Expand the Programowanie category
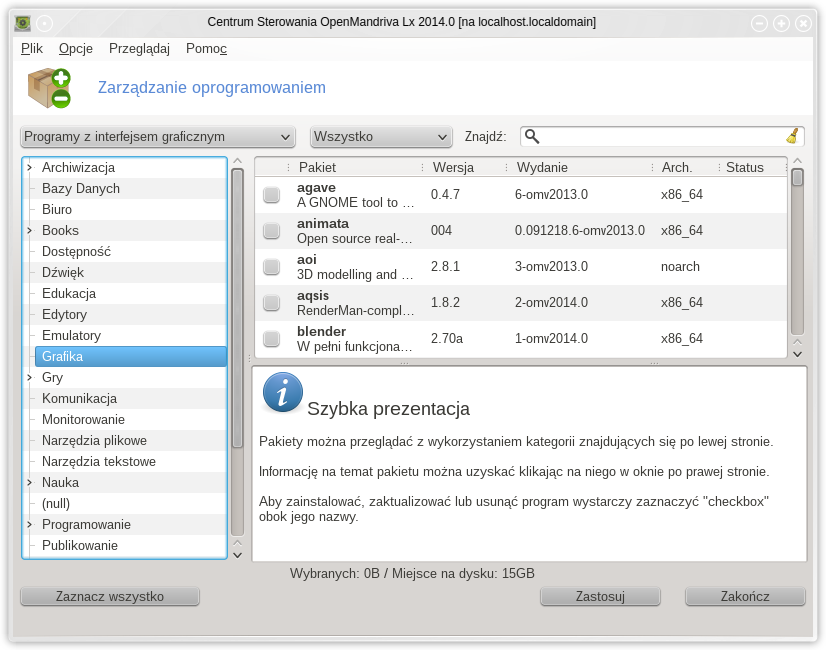 coord(30,525)
